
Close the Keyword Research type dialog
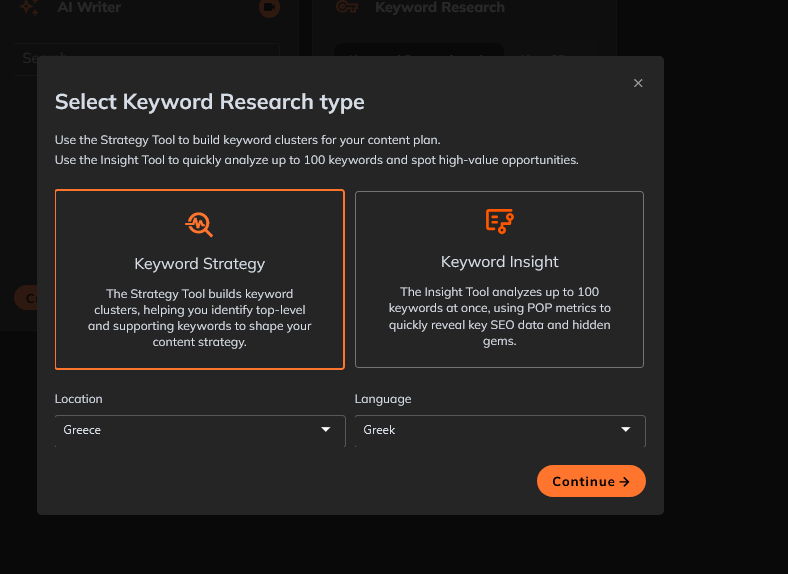[x=638, y=83]
